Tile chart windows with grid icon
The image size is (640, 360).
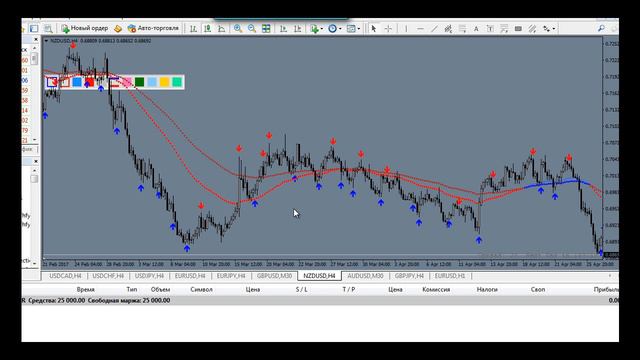click(x=266, y=29)
